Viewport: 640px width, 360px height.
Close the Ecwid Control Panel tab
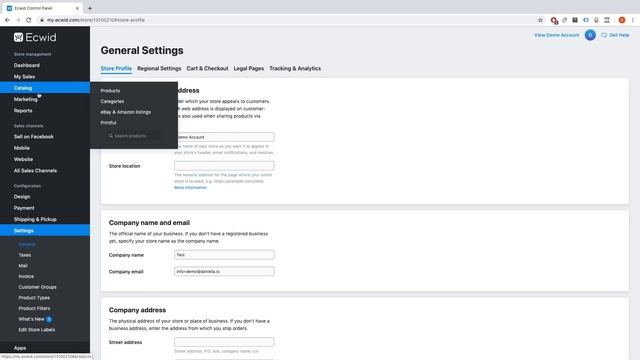77,8
